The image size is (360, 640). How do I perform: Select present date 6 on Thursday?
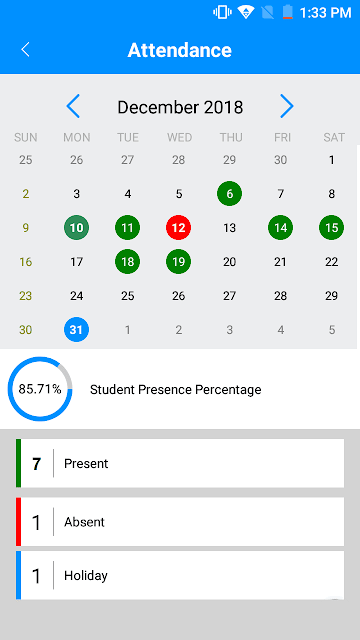coord(229,193)
